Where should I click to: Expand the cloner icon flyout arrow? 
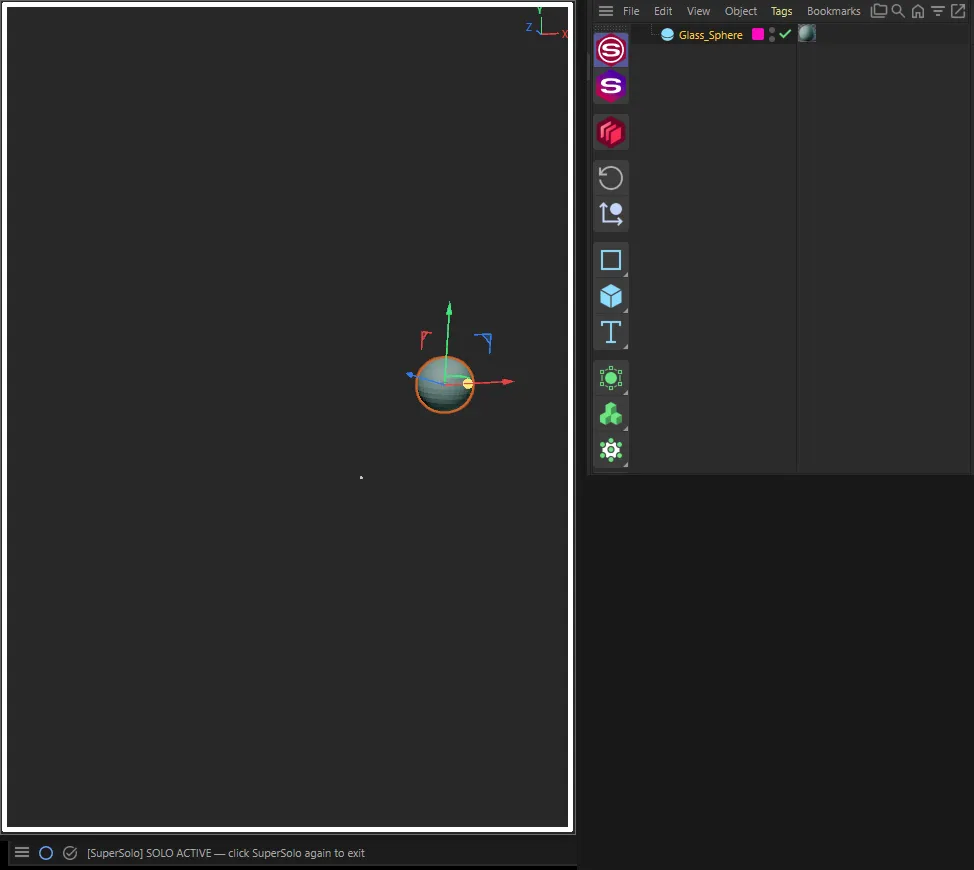point(626,428)
